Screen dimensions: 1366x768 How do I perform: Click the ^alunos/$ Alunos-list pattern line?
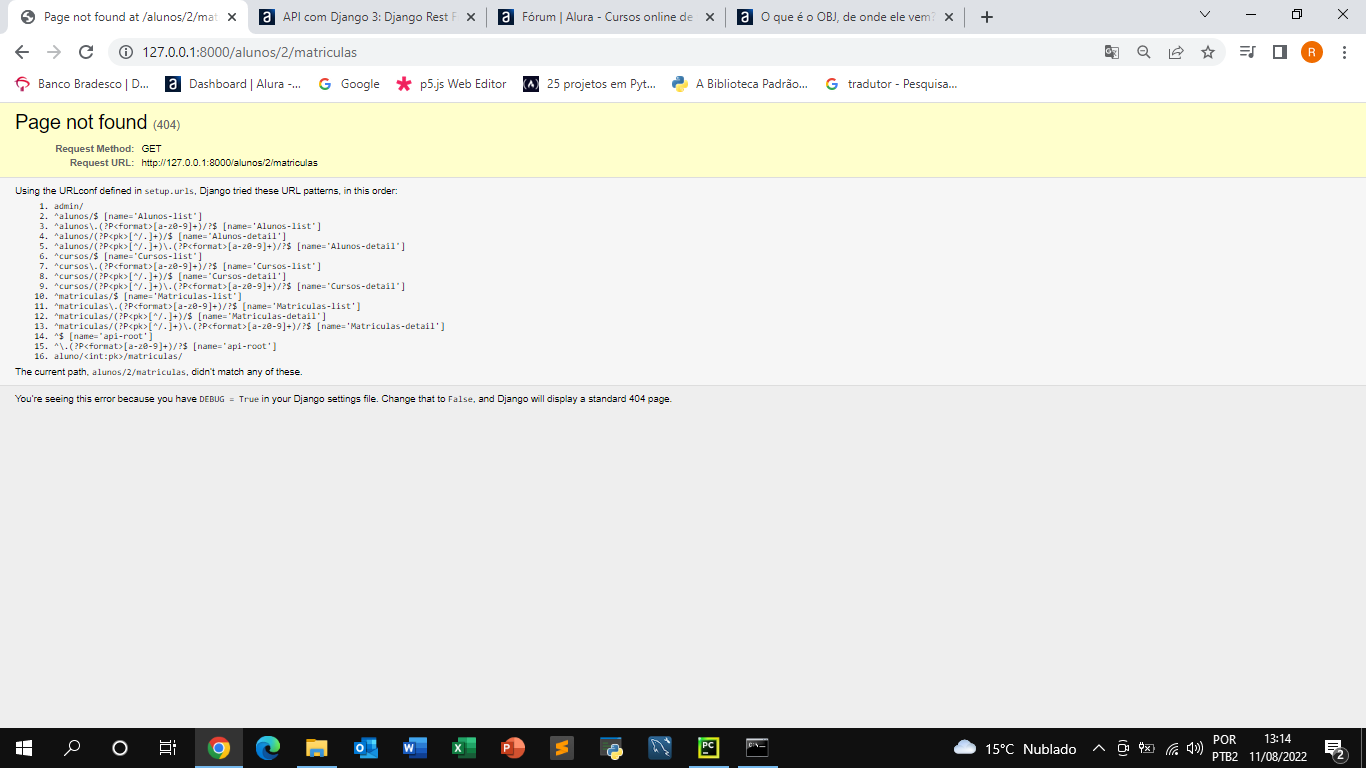(x=128, y=216)
